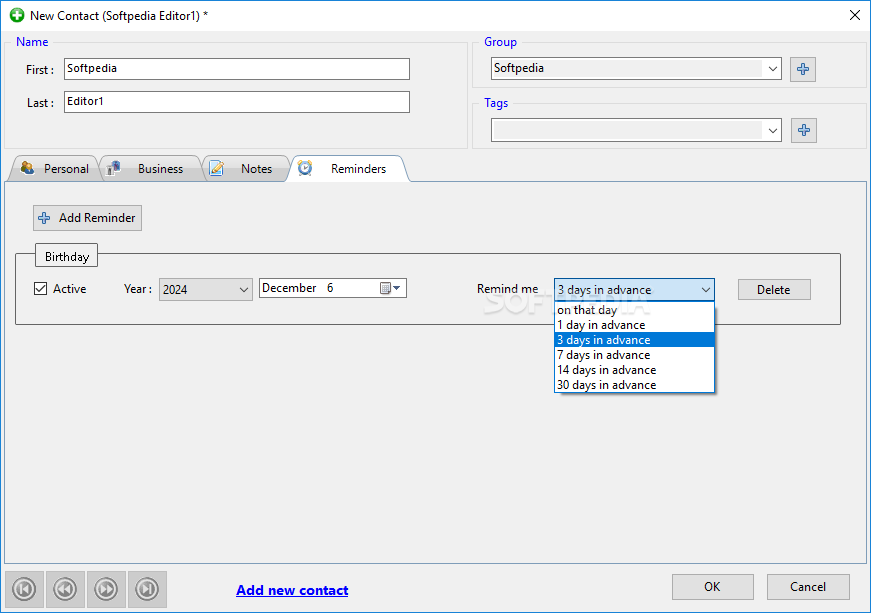Confirm contact with OK button
The height and width of the screenshot is (613, 871).
pos(713,587)
